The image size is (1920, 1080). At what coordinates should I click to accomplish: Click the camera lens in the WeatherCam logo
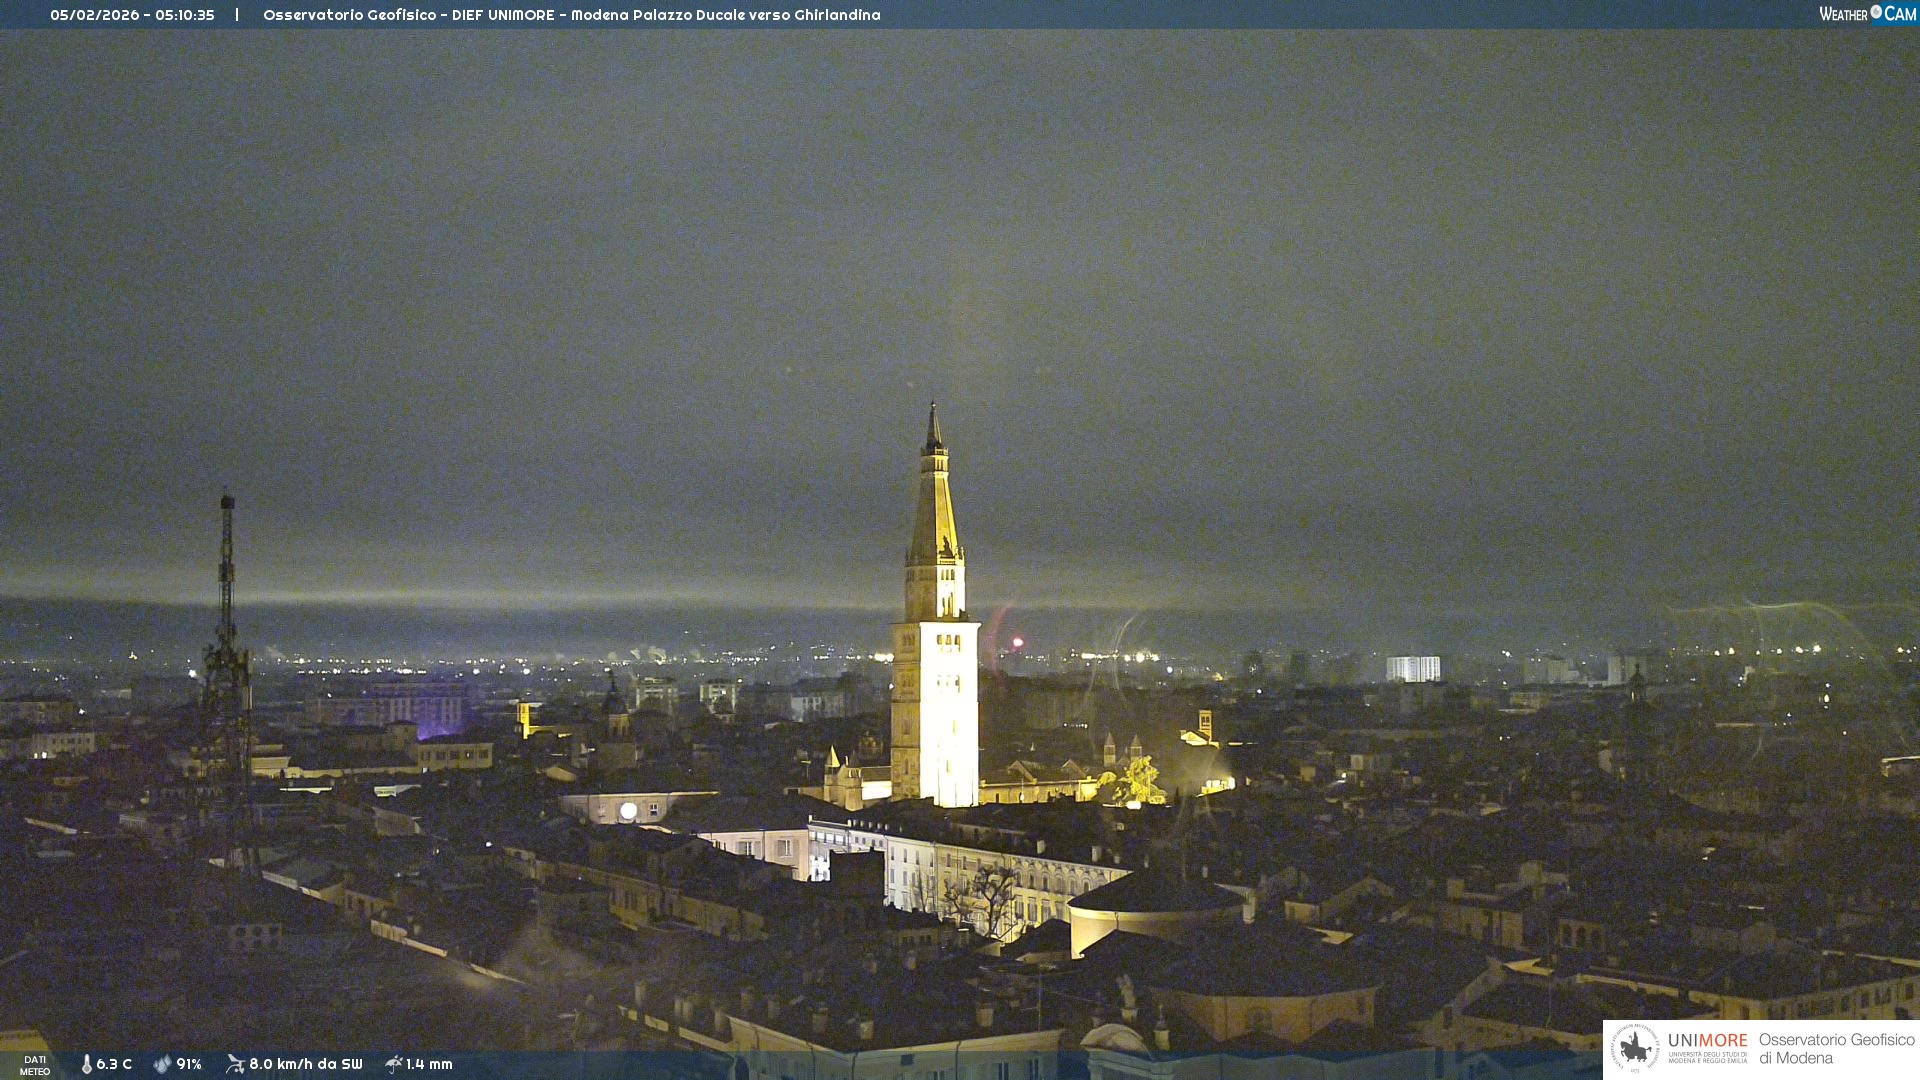click(1876, 12)
